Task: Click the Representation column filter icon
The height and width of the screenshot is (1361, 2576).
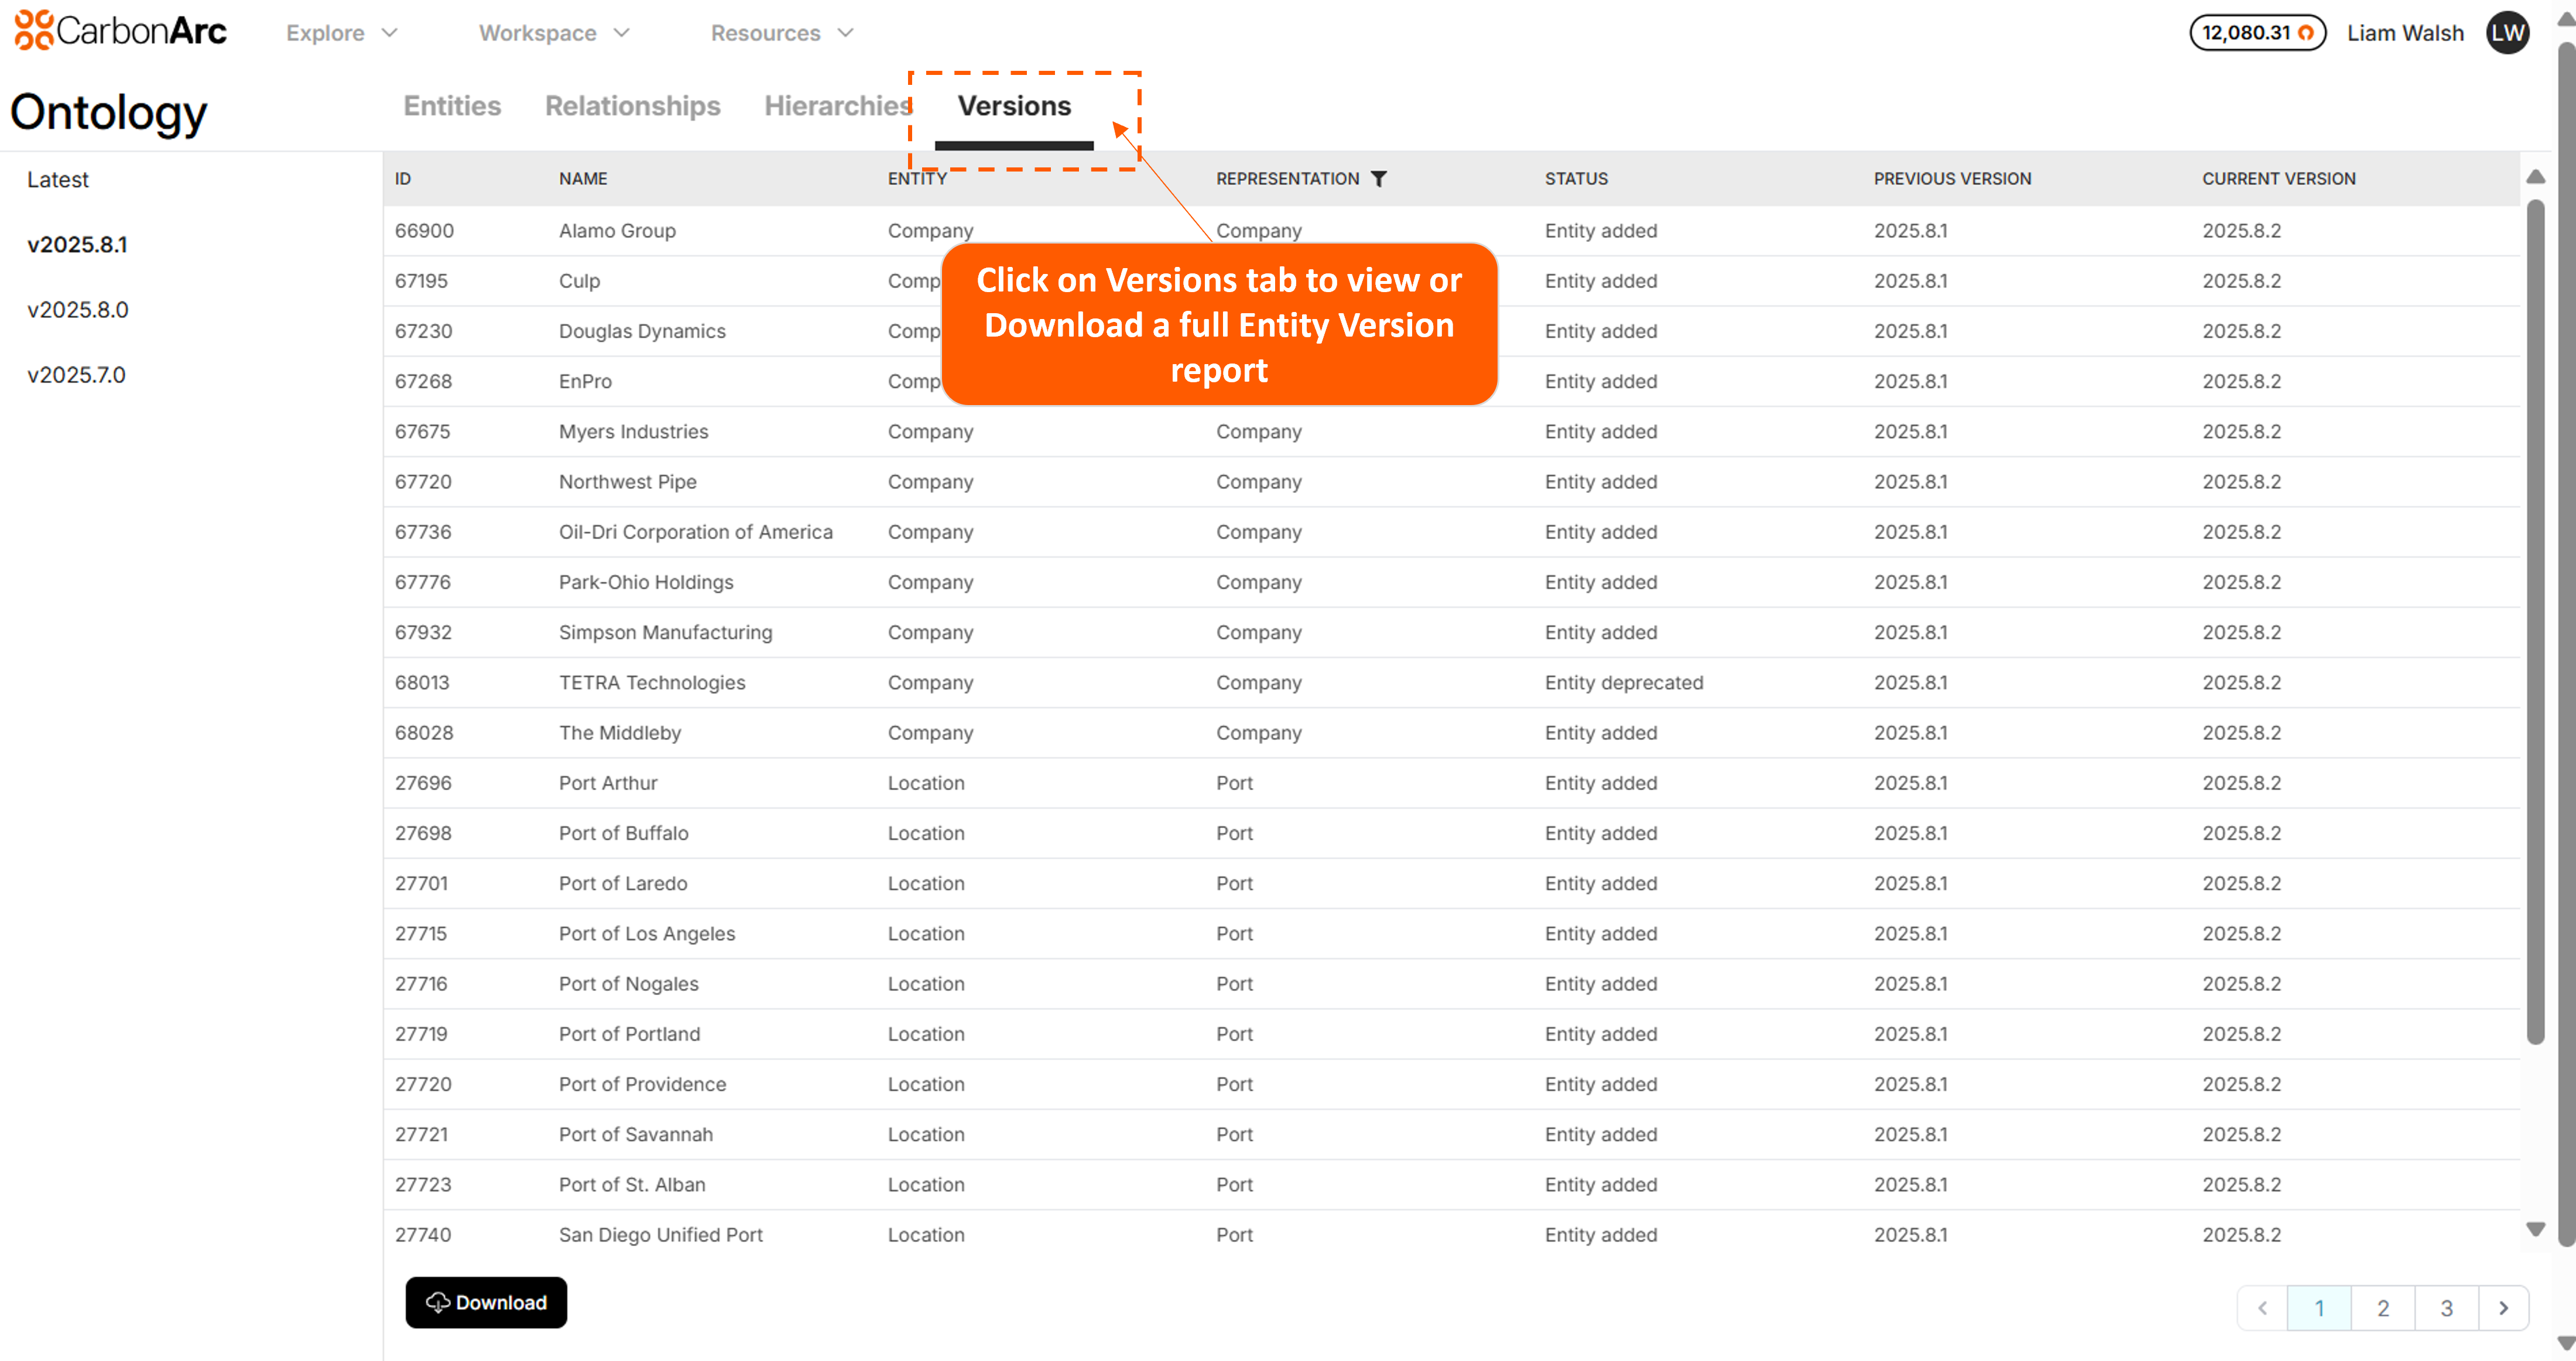Action: 1379,179
